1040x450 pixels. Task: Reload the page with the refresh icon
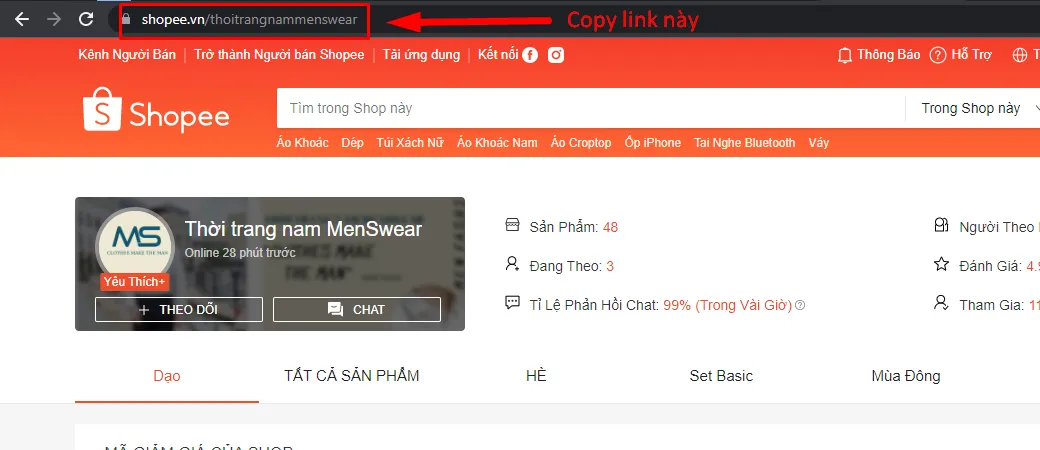pos(86,19)
